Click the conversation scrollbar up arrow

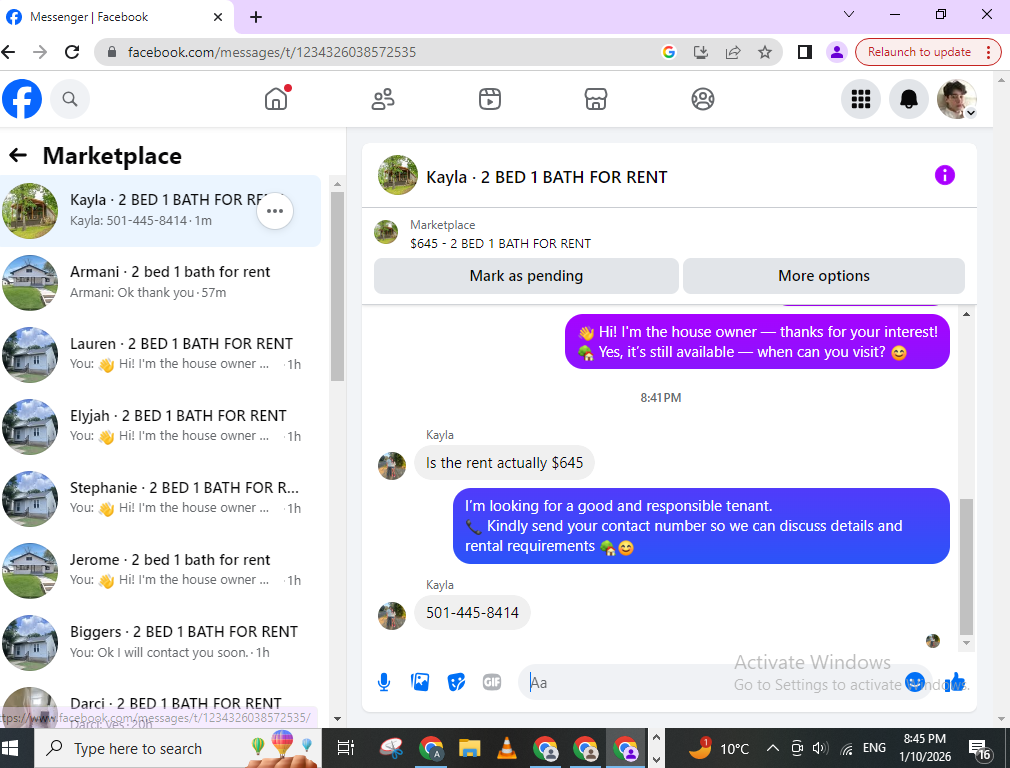tap(966, 314)
